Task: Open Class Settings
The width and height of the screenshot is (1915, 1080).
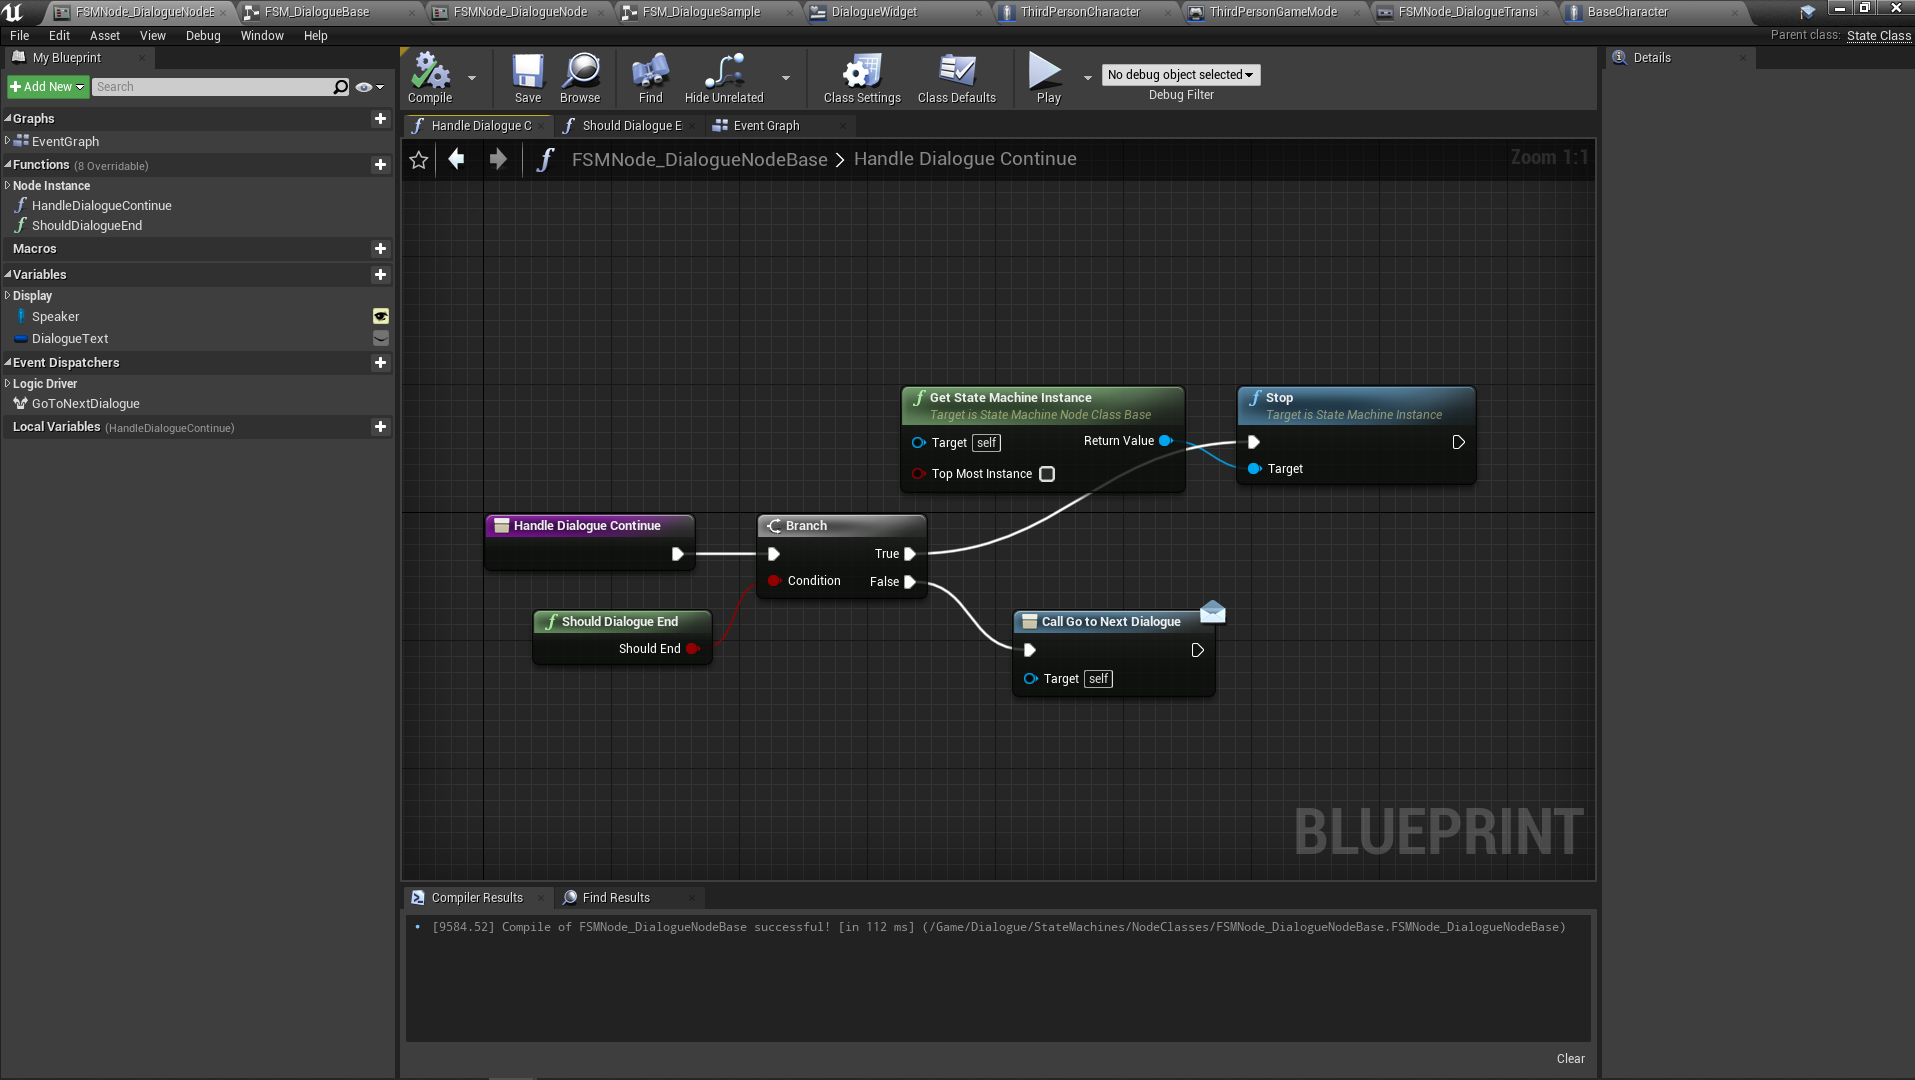Action: (861, 77)
